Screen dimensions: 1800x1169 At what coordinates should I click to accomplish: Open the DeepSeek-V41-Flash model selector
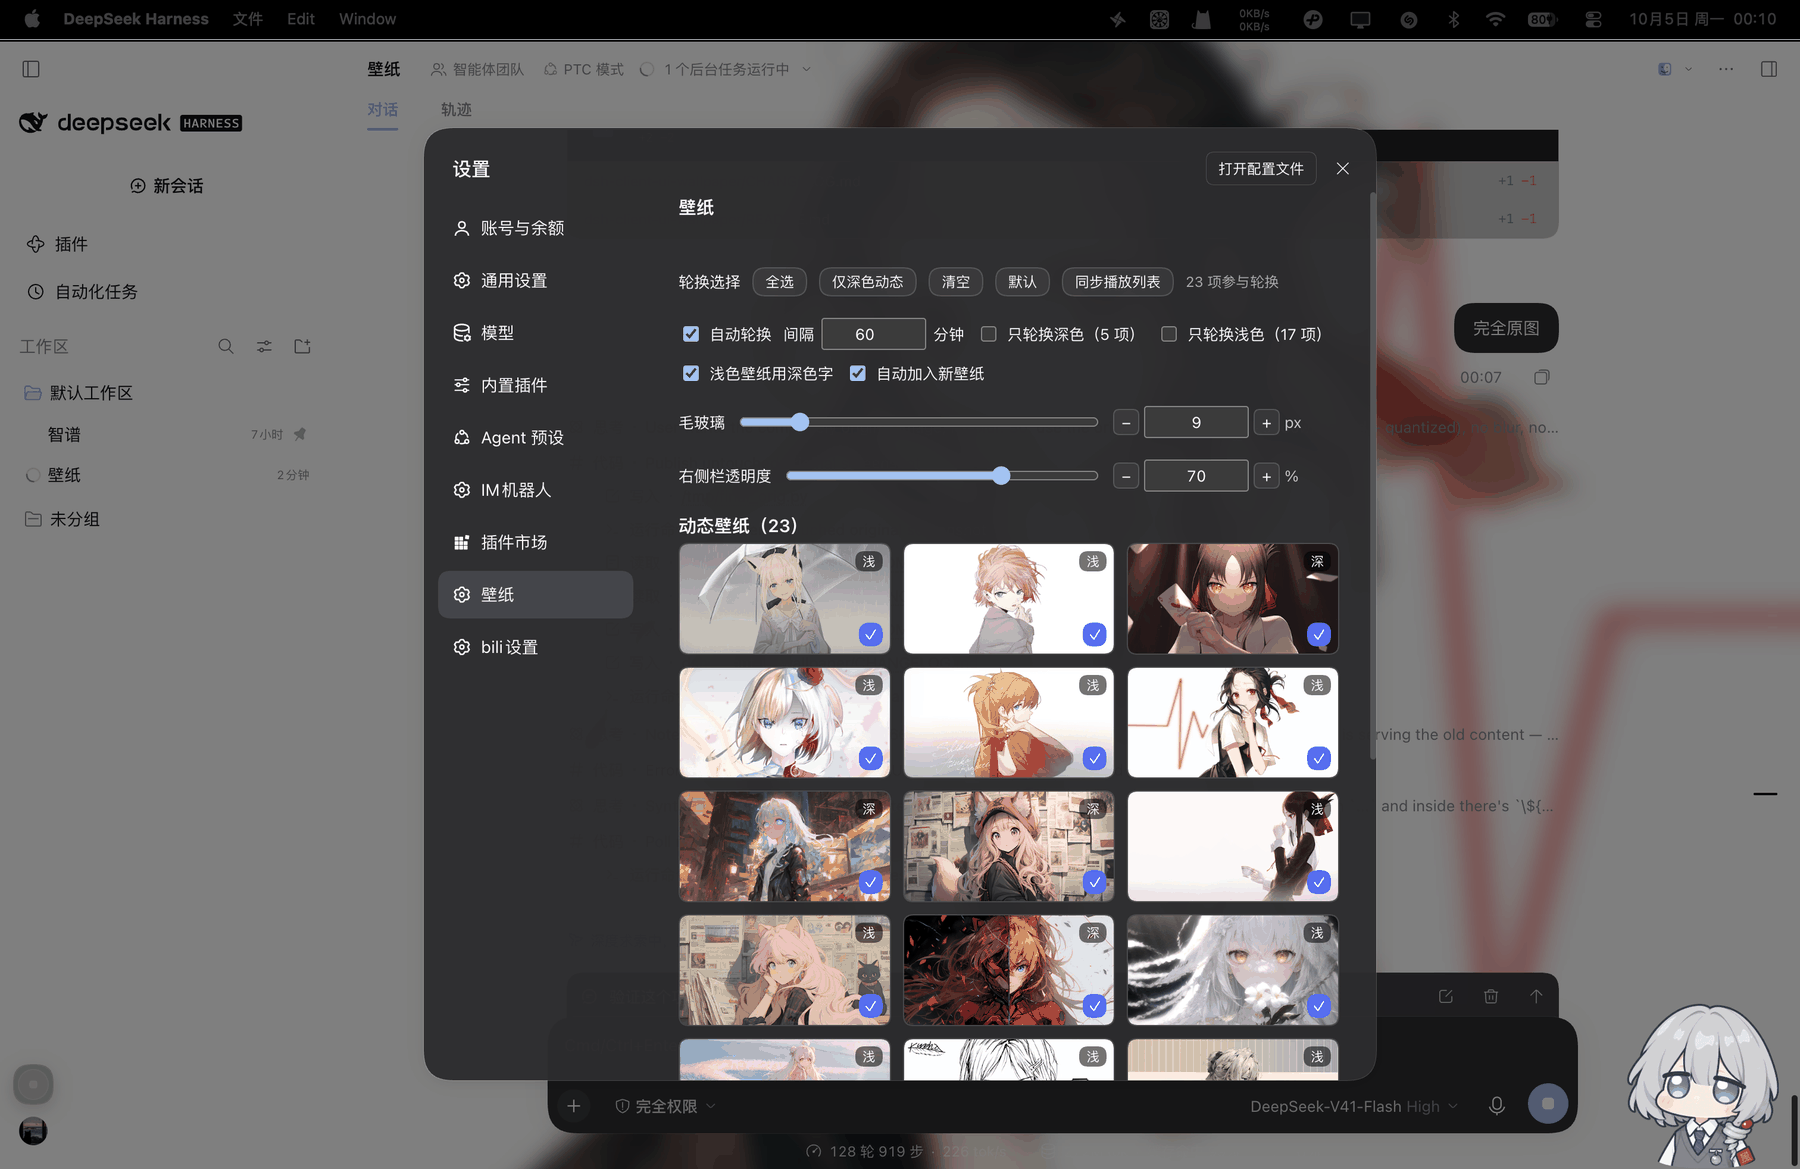point(1354,1106)
